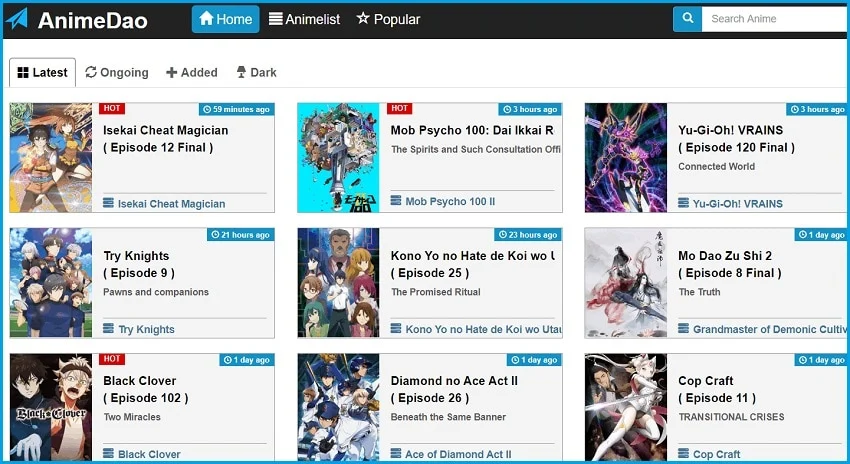Open Yu-Gi-Oh! VRAINS Episode 120 Final title

coord(737,139)
